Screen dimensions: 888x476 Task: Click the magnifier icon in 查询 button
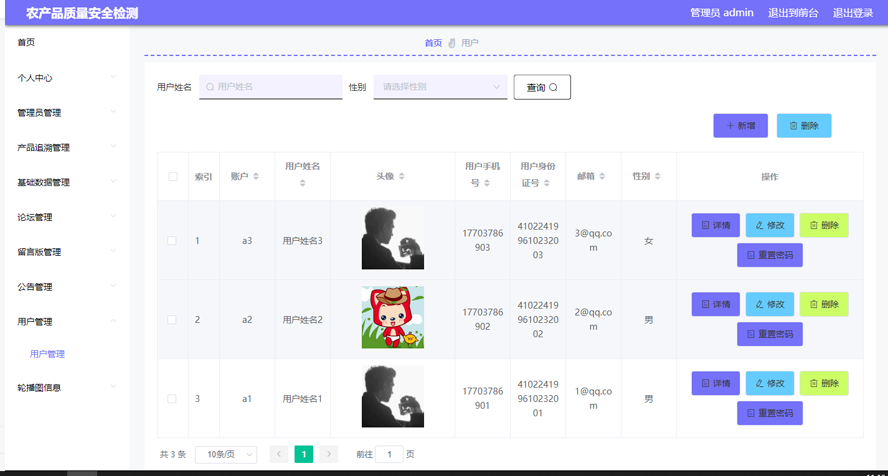point(553,87)
